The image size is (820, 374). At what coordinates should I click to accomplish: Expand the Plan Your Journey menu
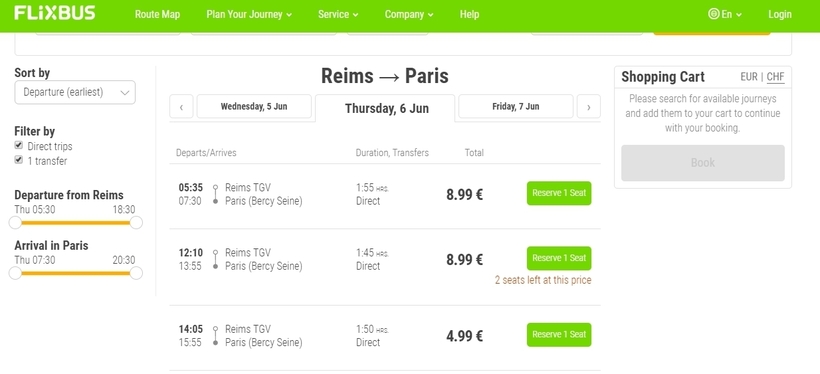(249, 15)
